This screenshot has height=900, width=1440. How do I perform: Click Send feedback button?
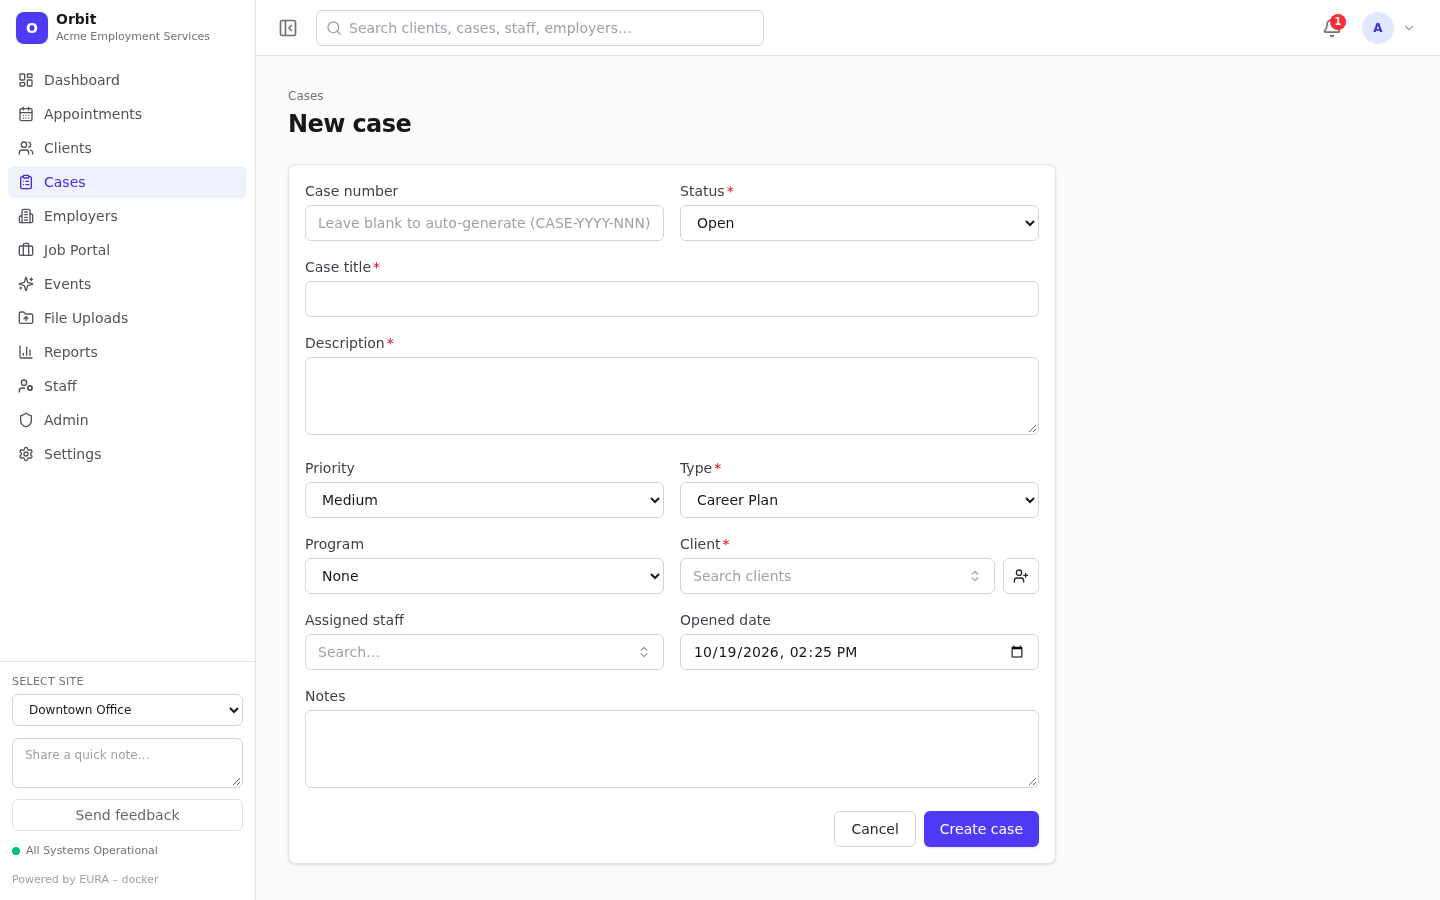coord(127,815)
